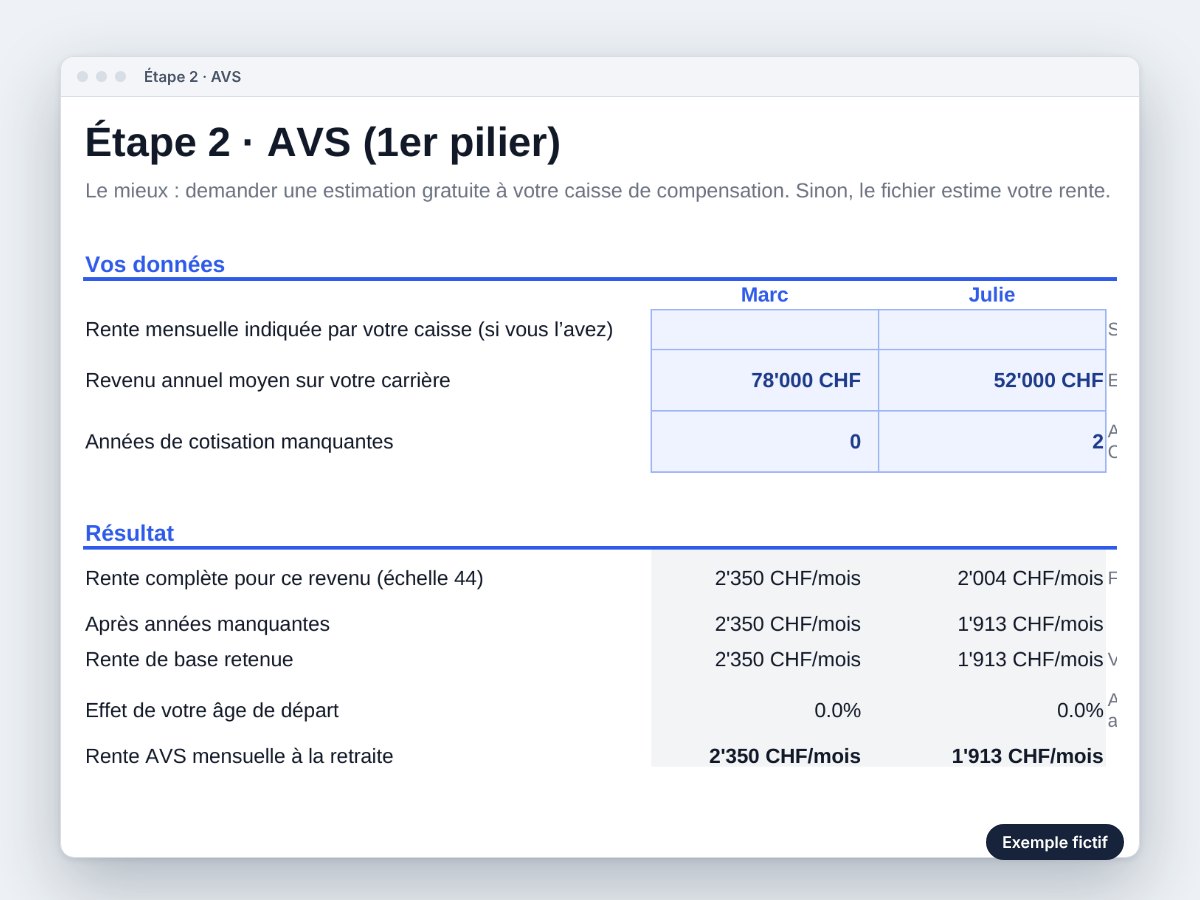Click Julie's rente complète value 2'004 CHF/mois
The height and width of the screenshot is (900, 1200).
pyautogui.click(x=1030, y=578)
